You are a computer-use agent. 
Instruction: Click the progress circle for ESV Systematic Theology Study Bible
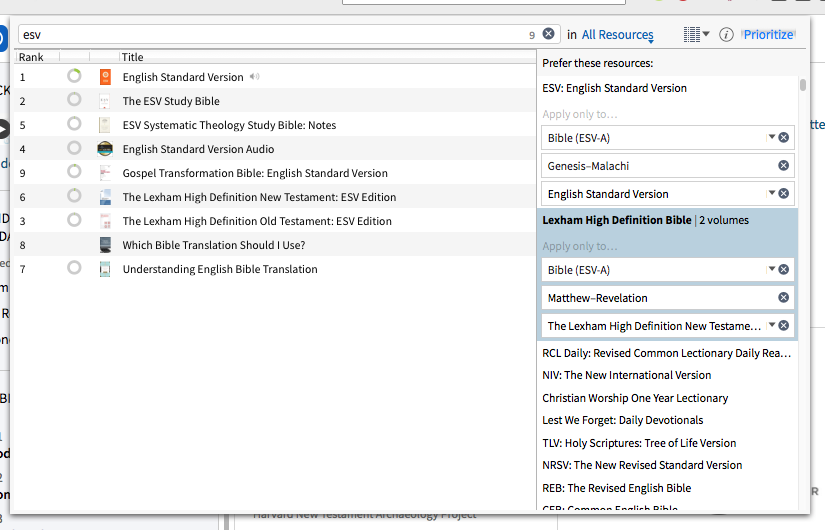[74, 124]
